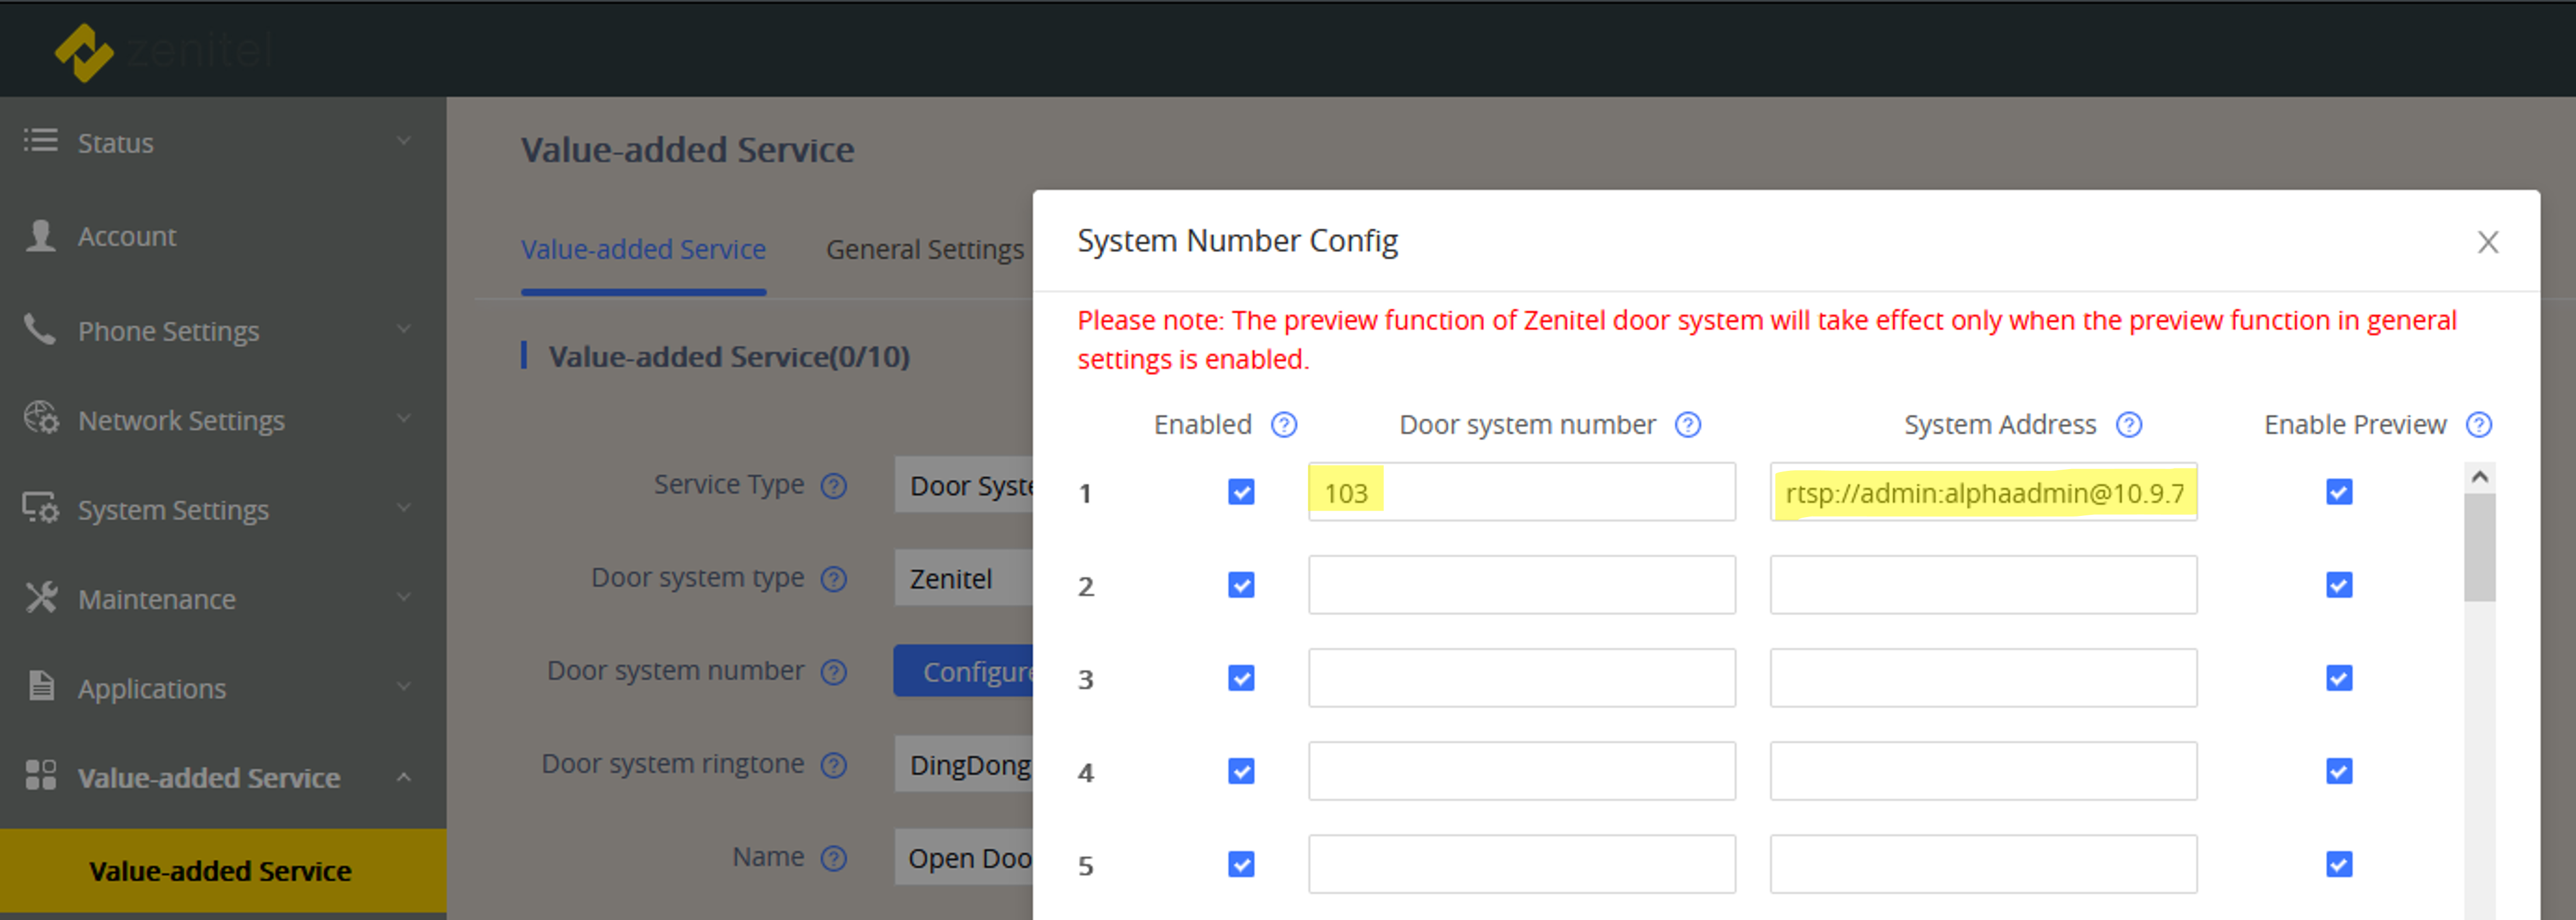The image size is (2576, 920).
Task: Select the Value-added Service tab
Action: pos(643,249)
